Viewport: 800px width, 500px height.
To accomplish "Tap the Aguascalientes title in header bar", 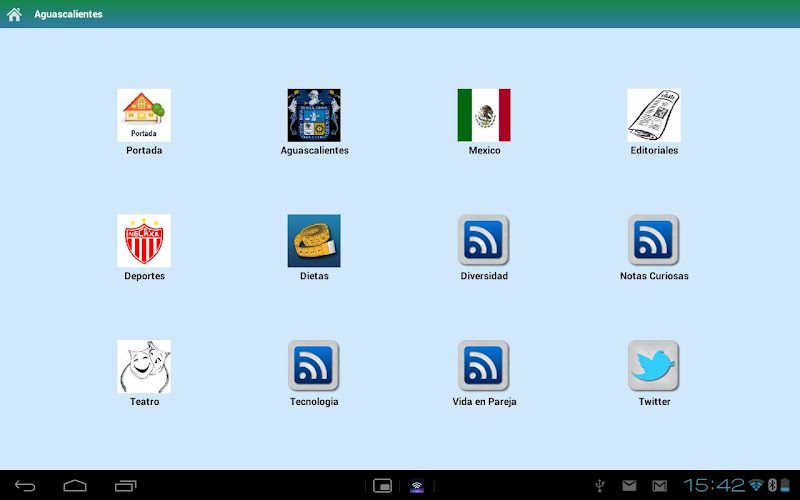I will point(68,14).
